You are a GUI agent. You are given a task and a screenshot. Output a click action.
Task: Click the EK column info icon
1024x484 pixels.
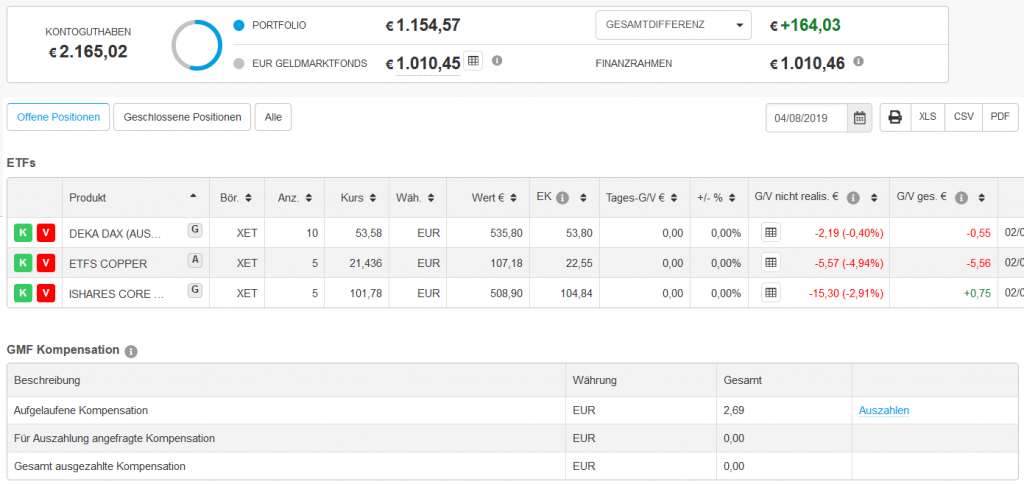click(x=562, y=198)
